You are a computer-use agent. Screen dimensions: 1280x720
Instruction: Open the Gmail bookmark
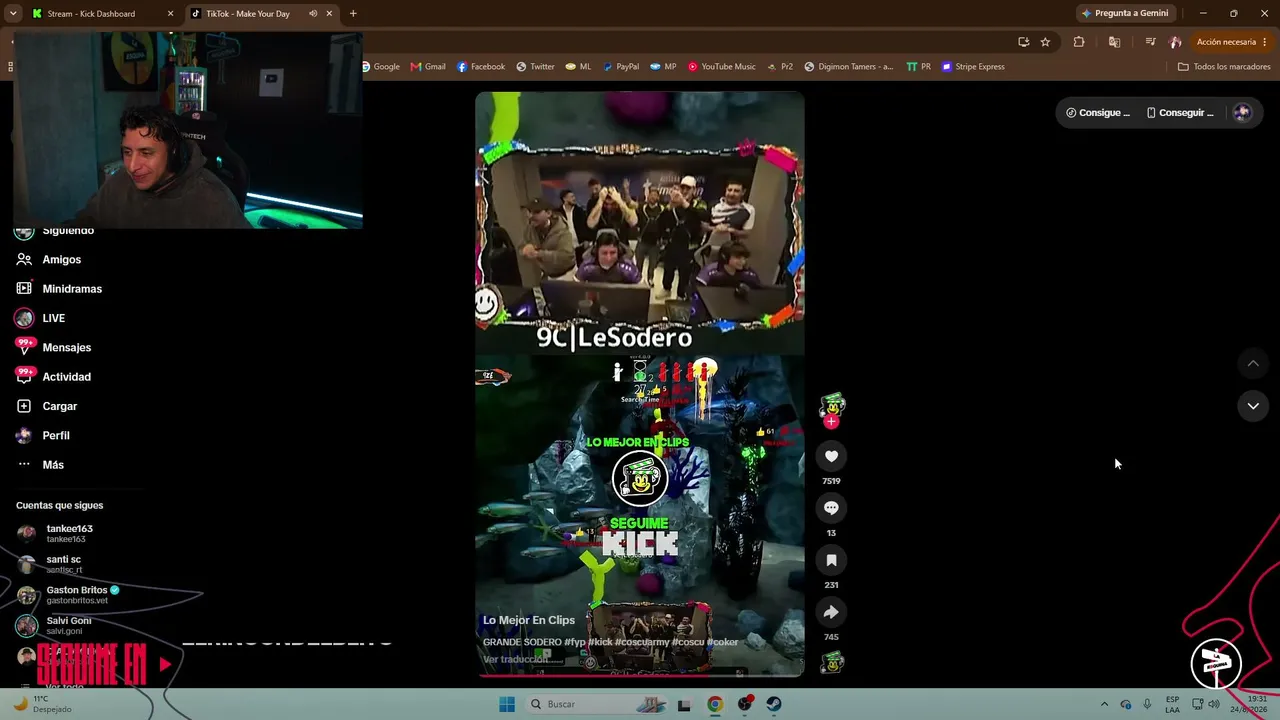(428, 67)
